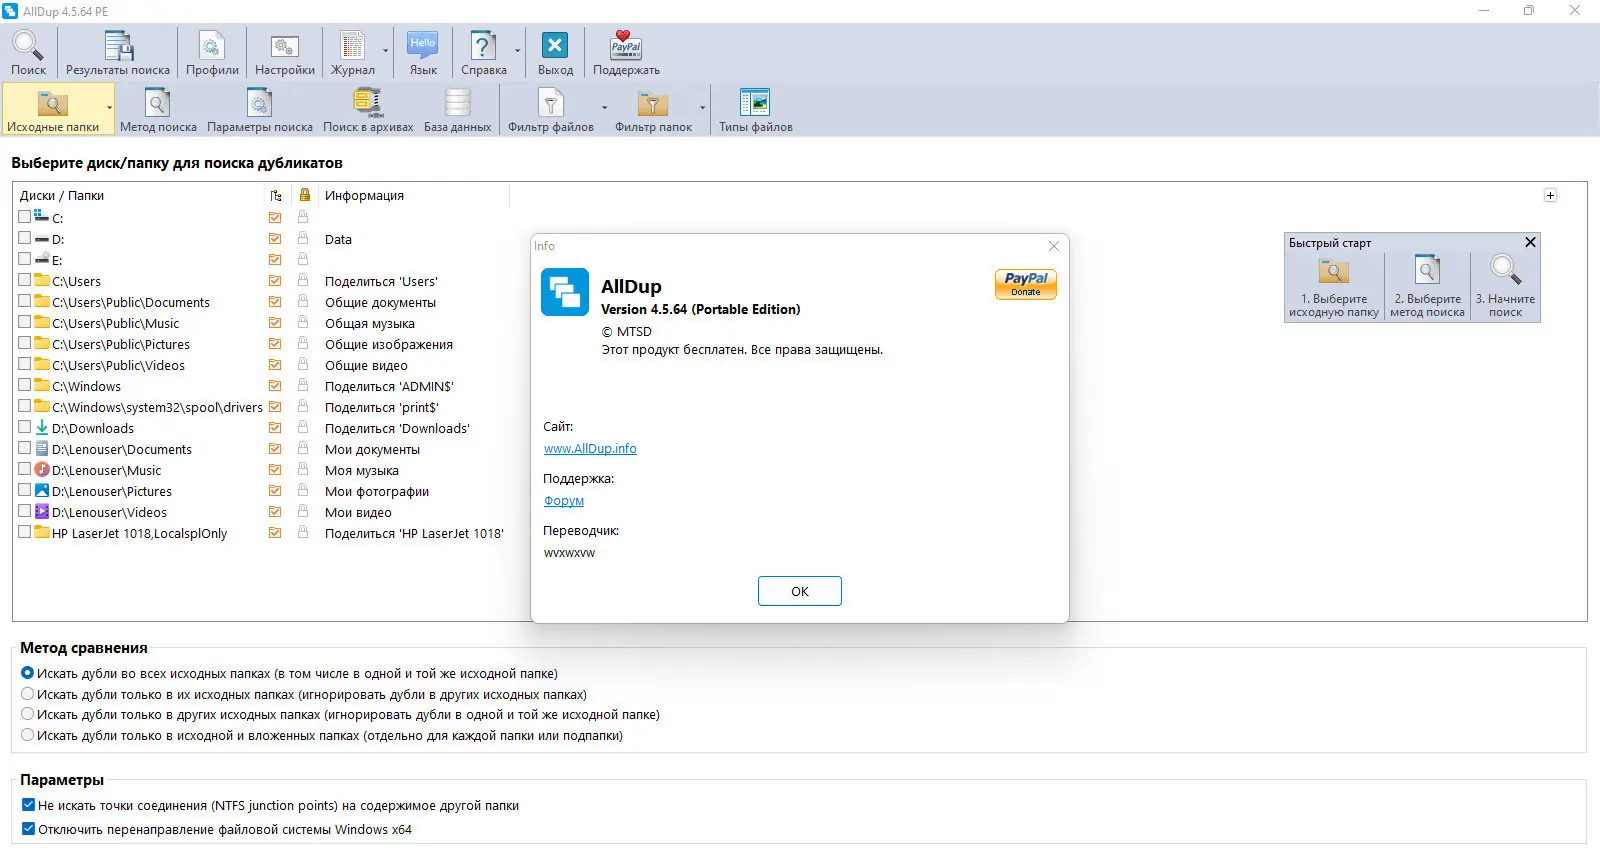1600x860 pixels.
Task: Open the Справка help icon
Action: click(484, 53)
